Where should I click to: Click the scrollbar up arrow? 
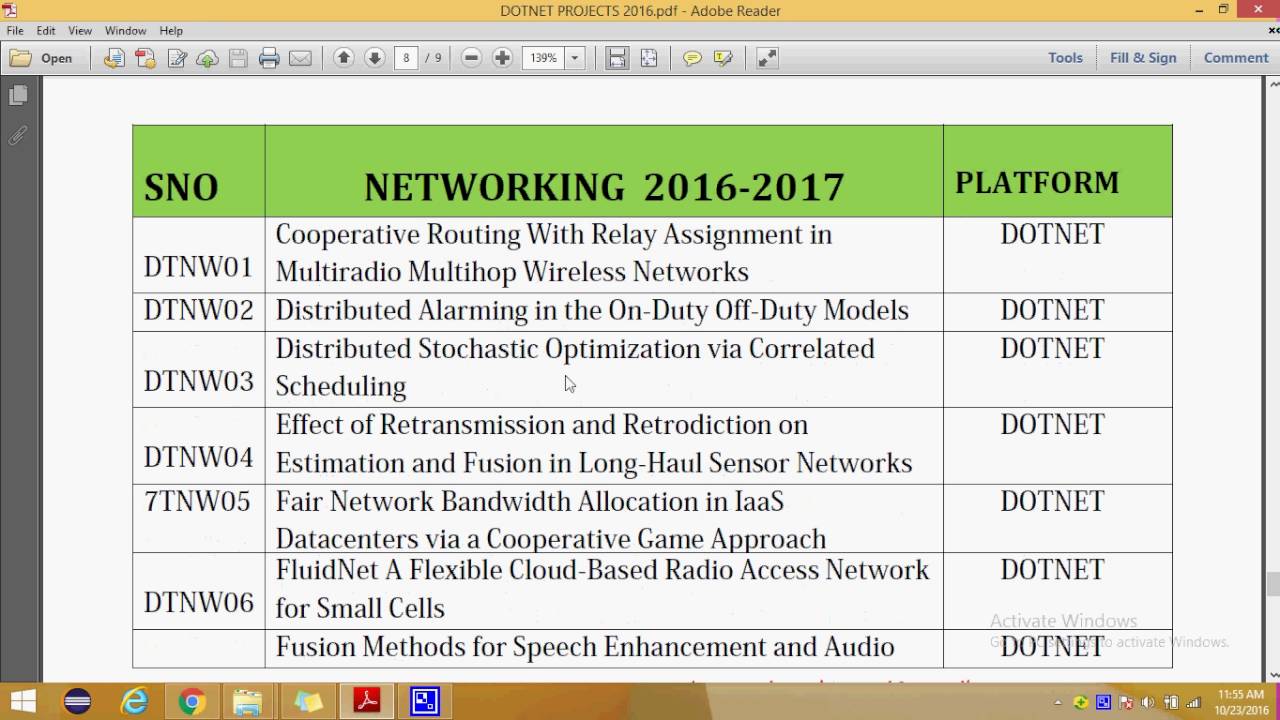pyautogui.click(x=1272, y=84)
